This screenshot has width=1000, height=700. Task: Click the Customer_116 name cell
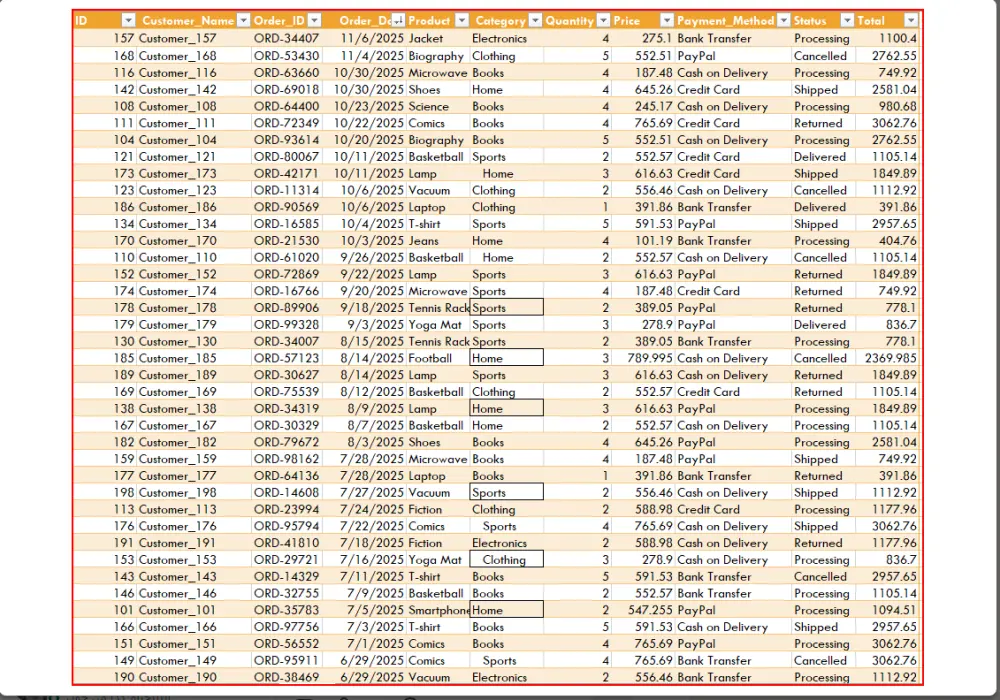[193, 73]
